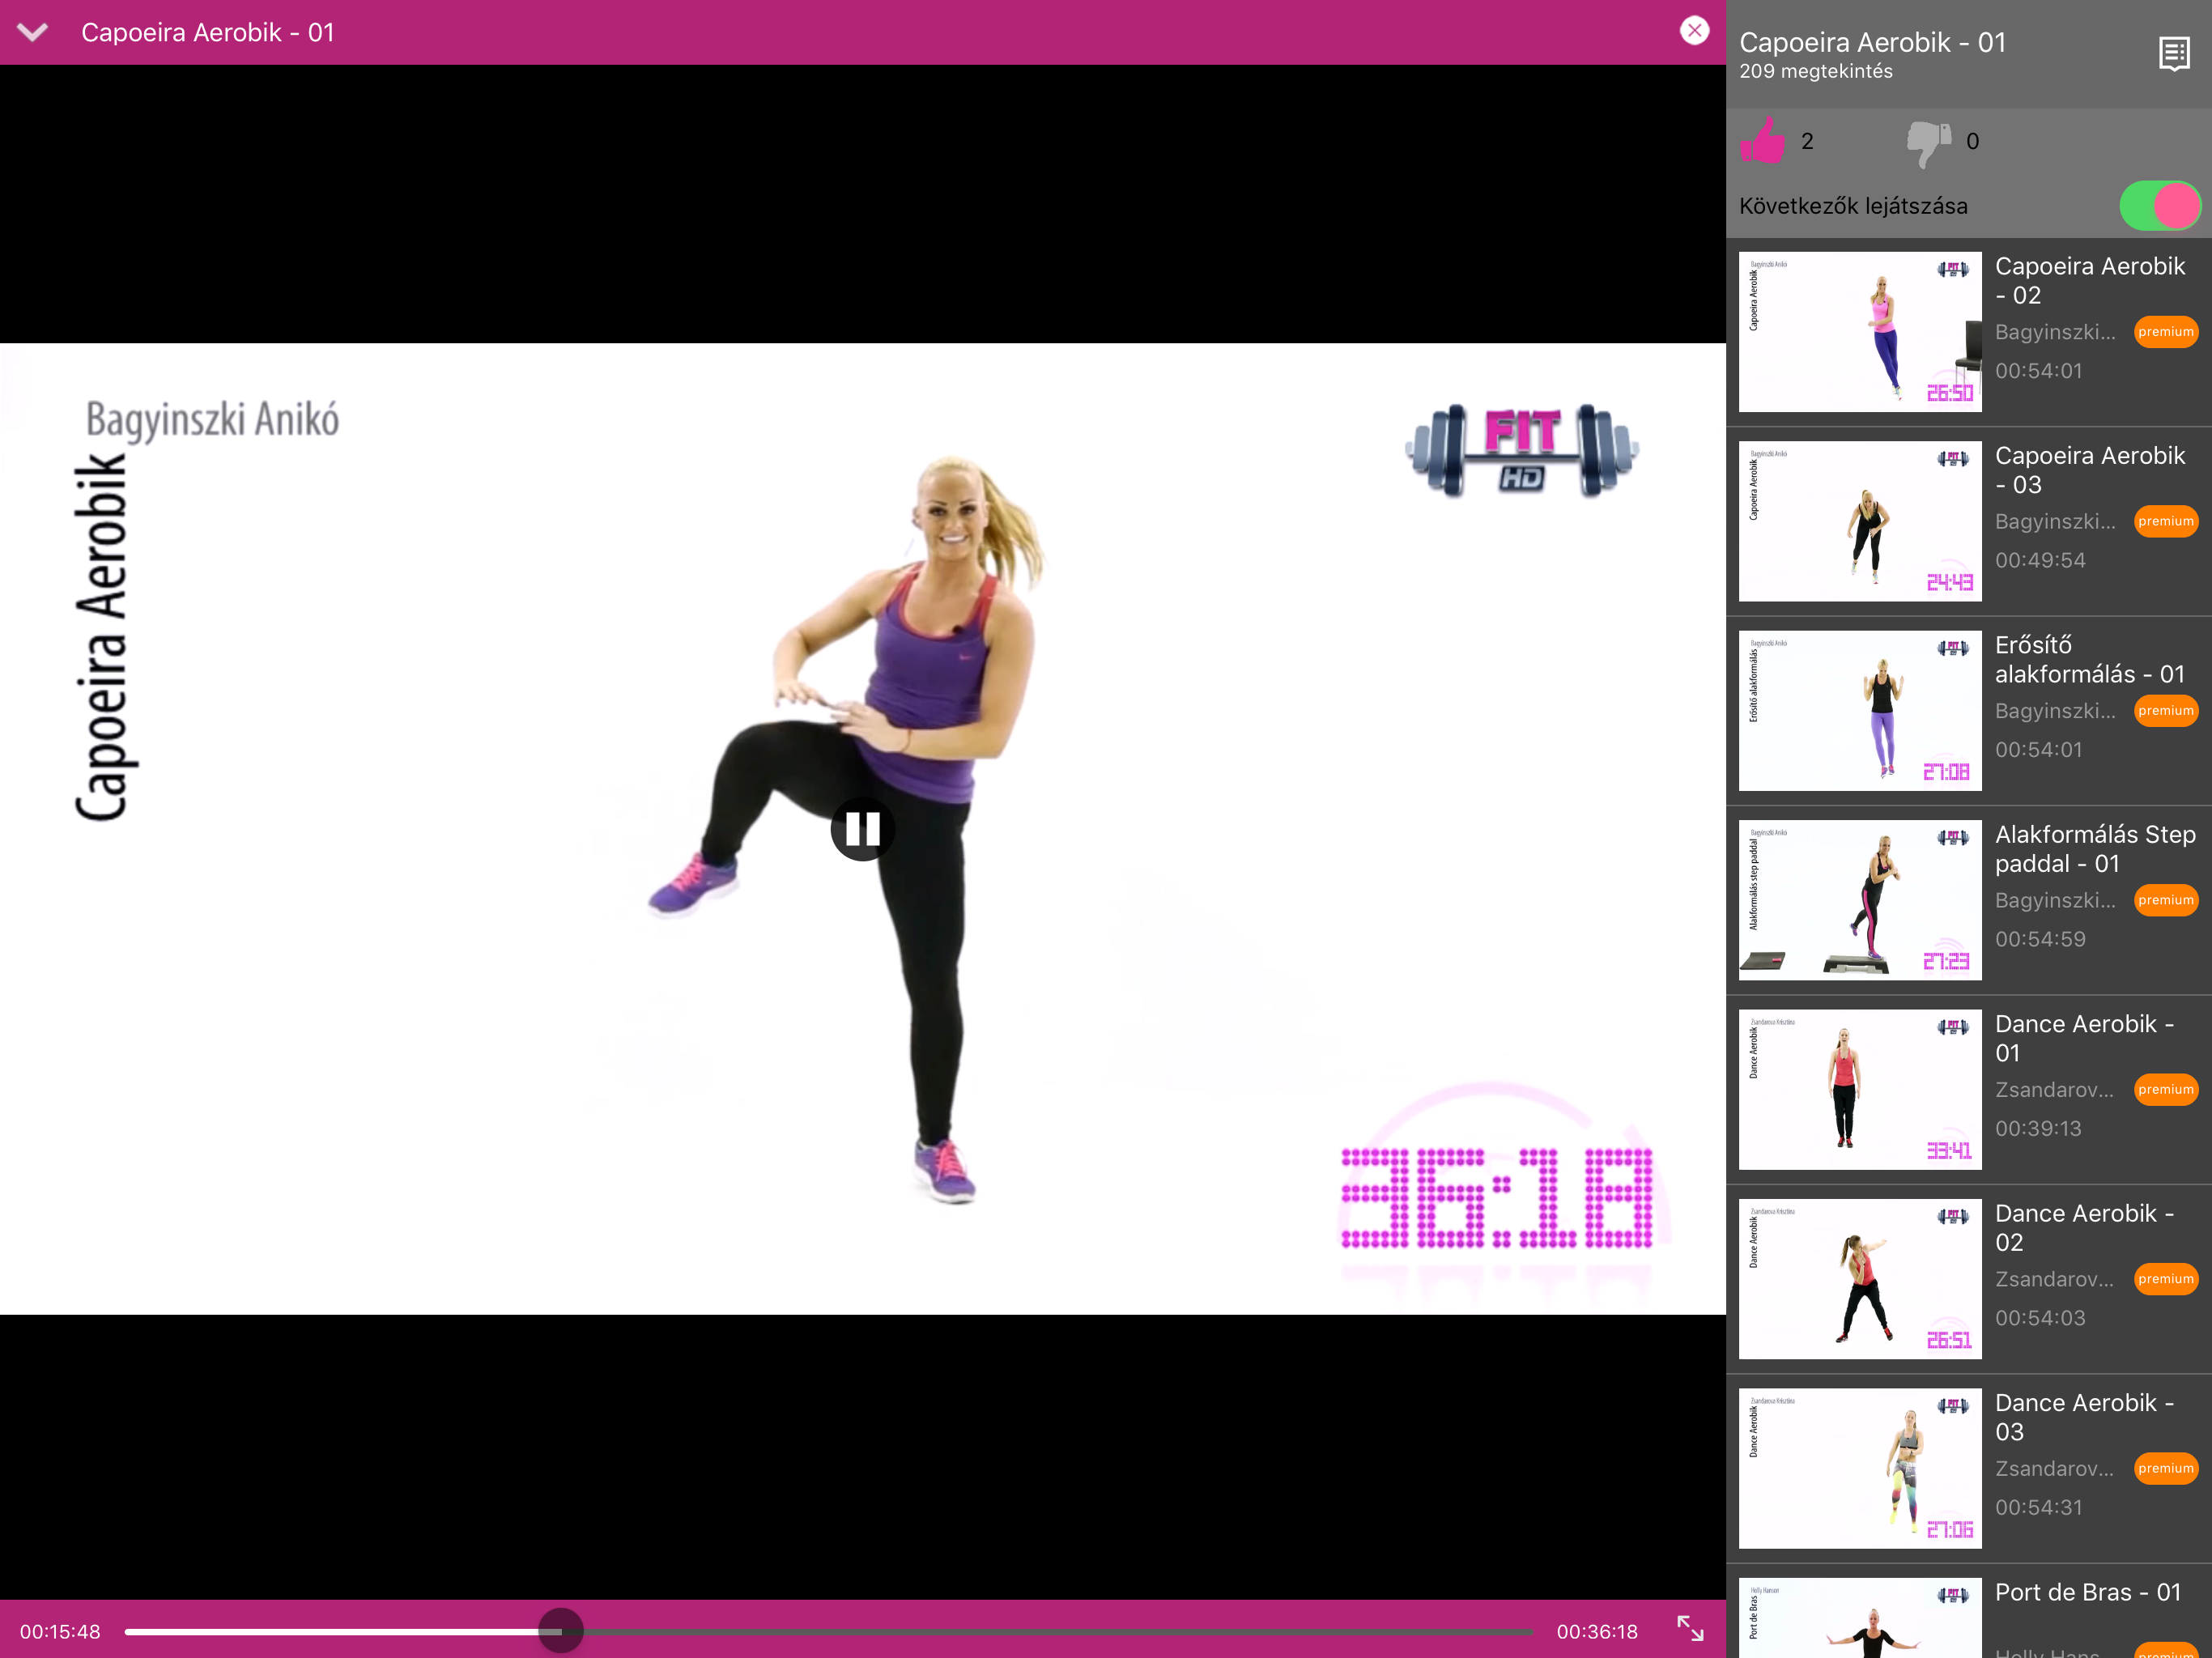Screen dimensions: 2212x1658
Task: Collapse the video player with the down chevron
Action: pyautogui.click(x=33, y=32)
